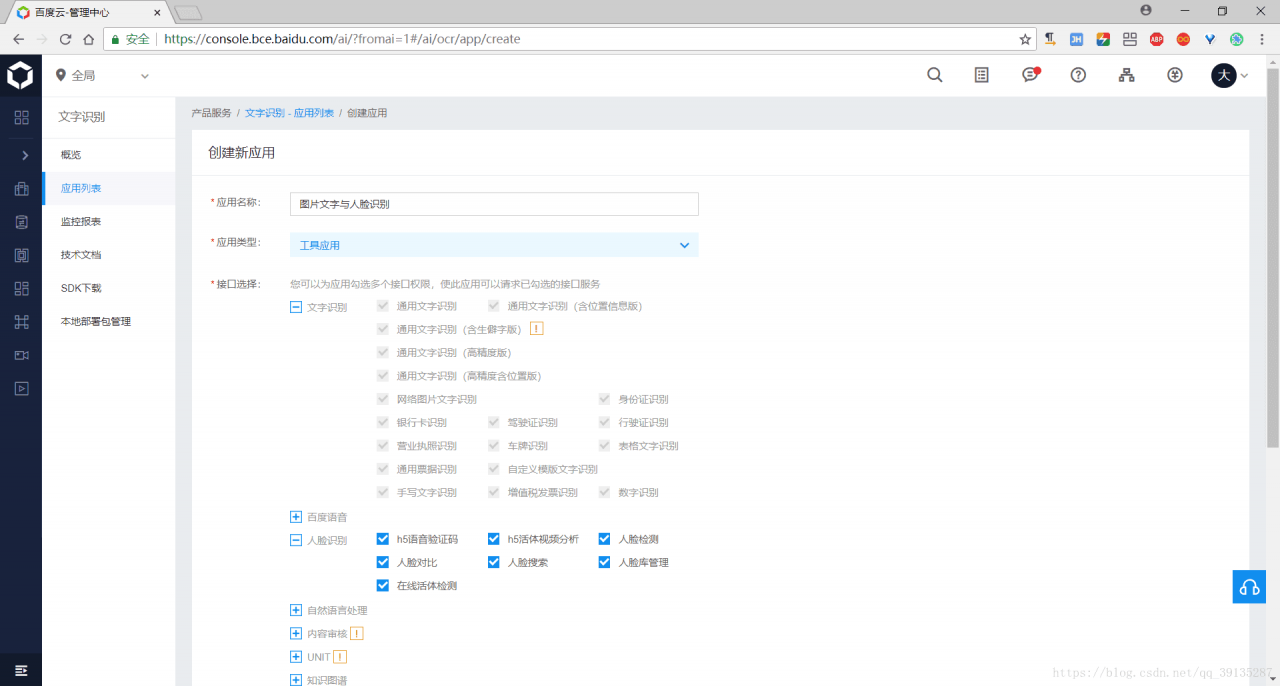Uncheck h5语音验证码 checkbox
This screenshot has width=1280, height=686.
click(383, 539)
